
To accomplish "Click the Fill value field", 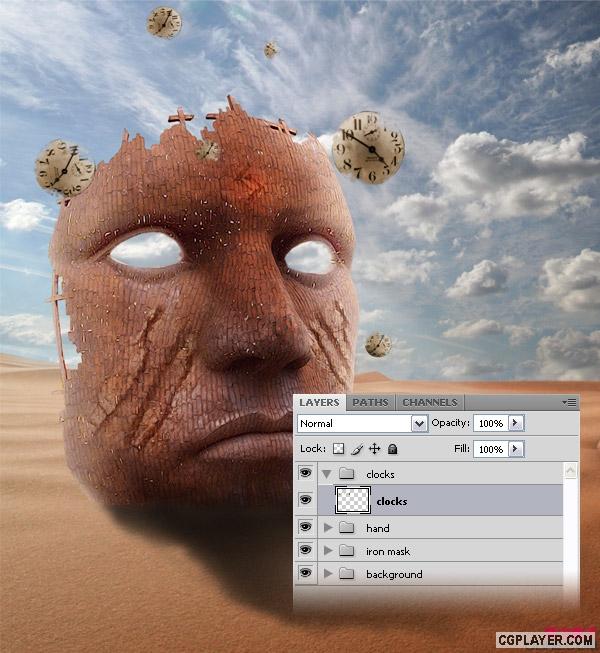I will pyautogui.click(x=490, y=449).
